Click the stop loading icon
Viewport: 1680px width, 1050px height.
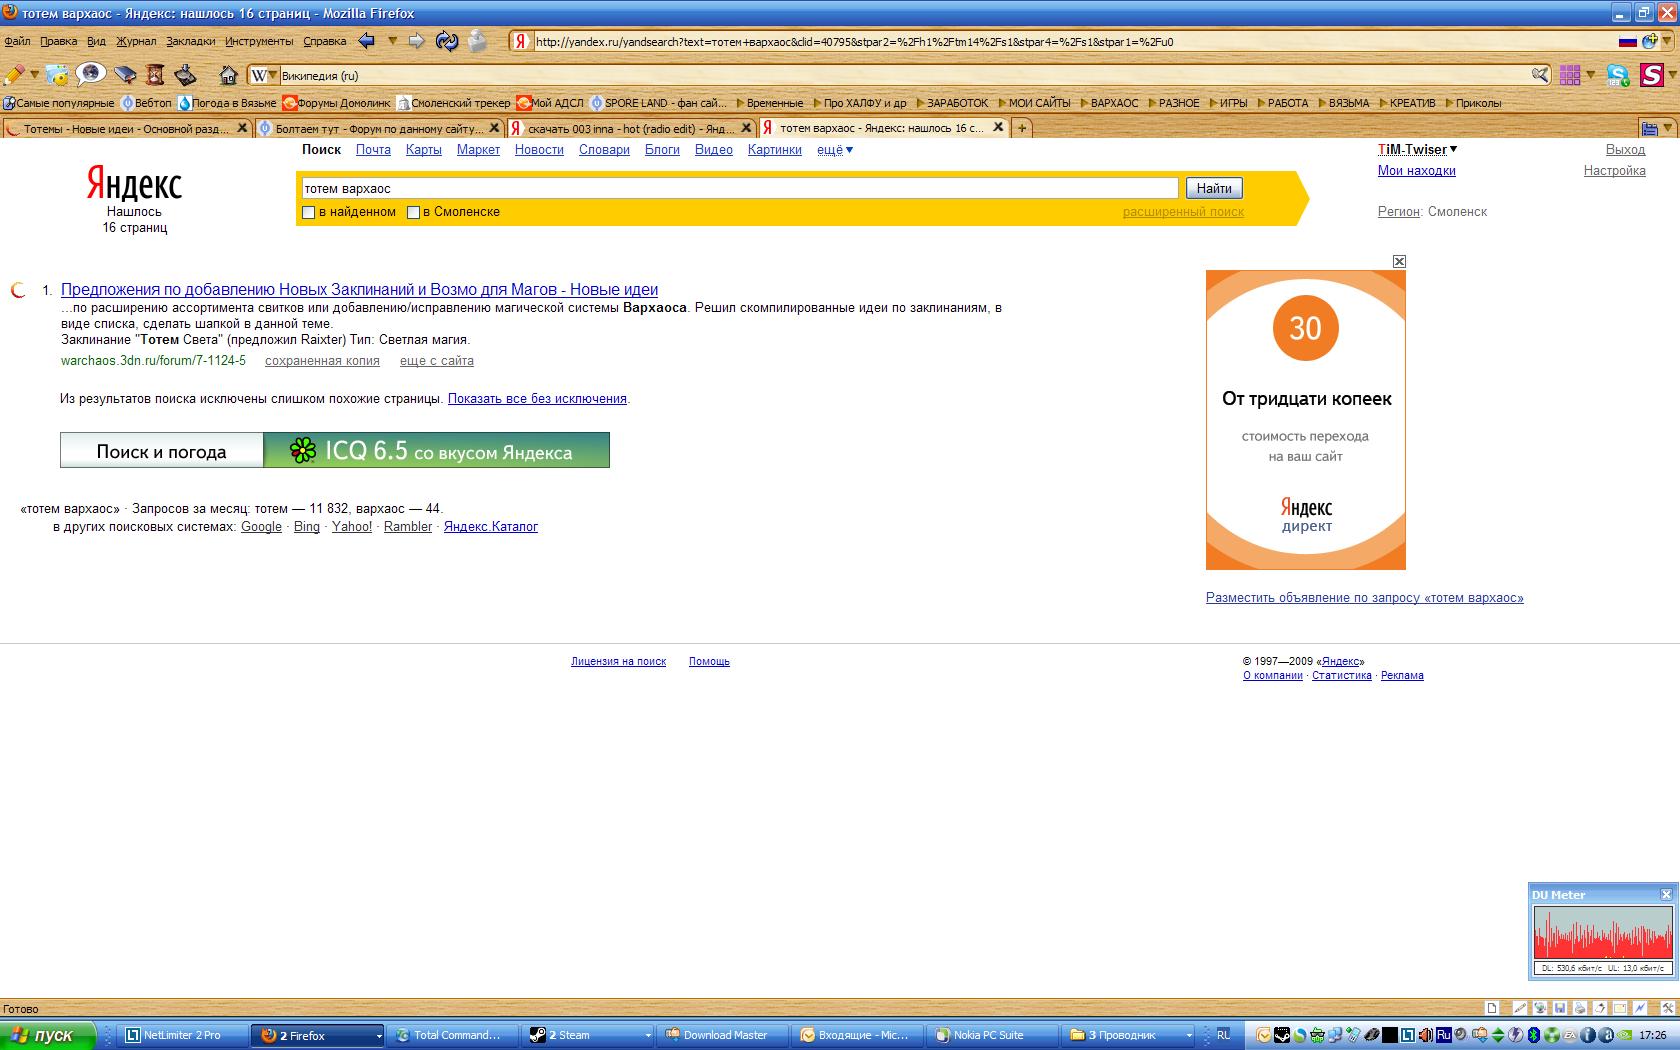(x=478, y=41)
